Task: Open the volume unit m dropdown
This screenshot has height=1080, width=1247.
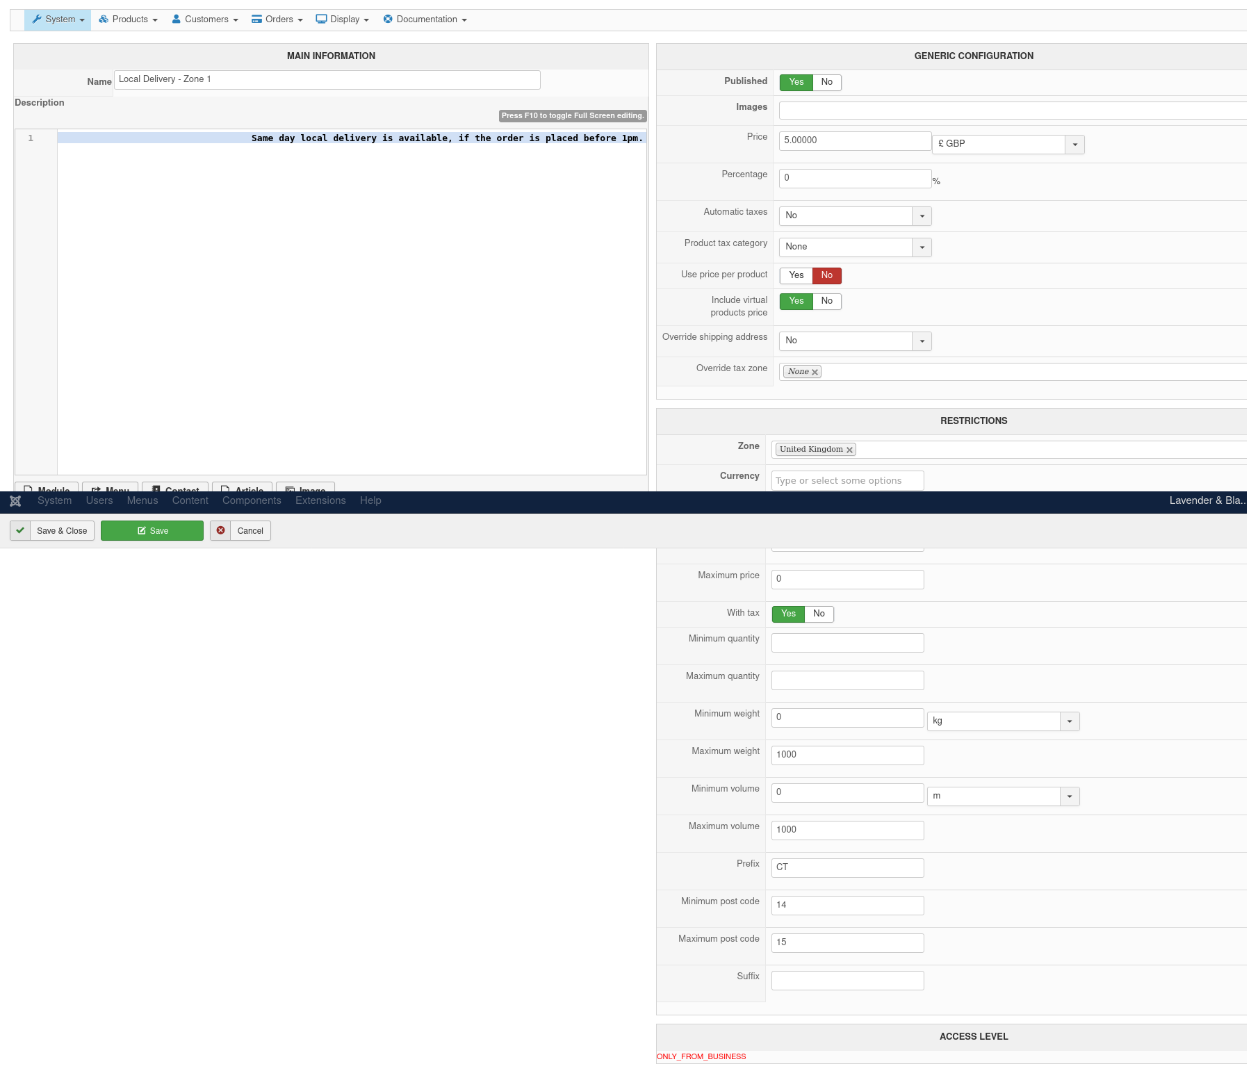Action: click(1004, 796)
